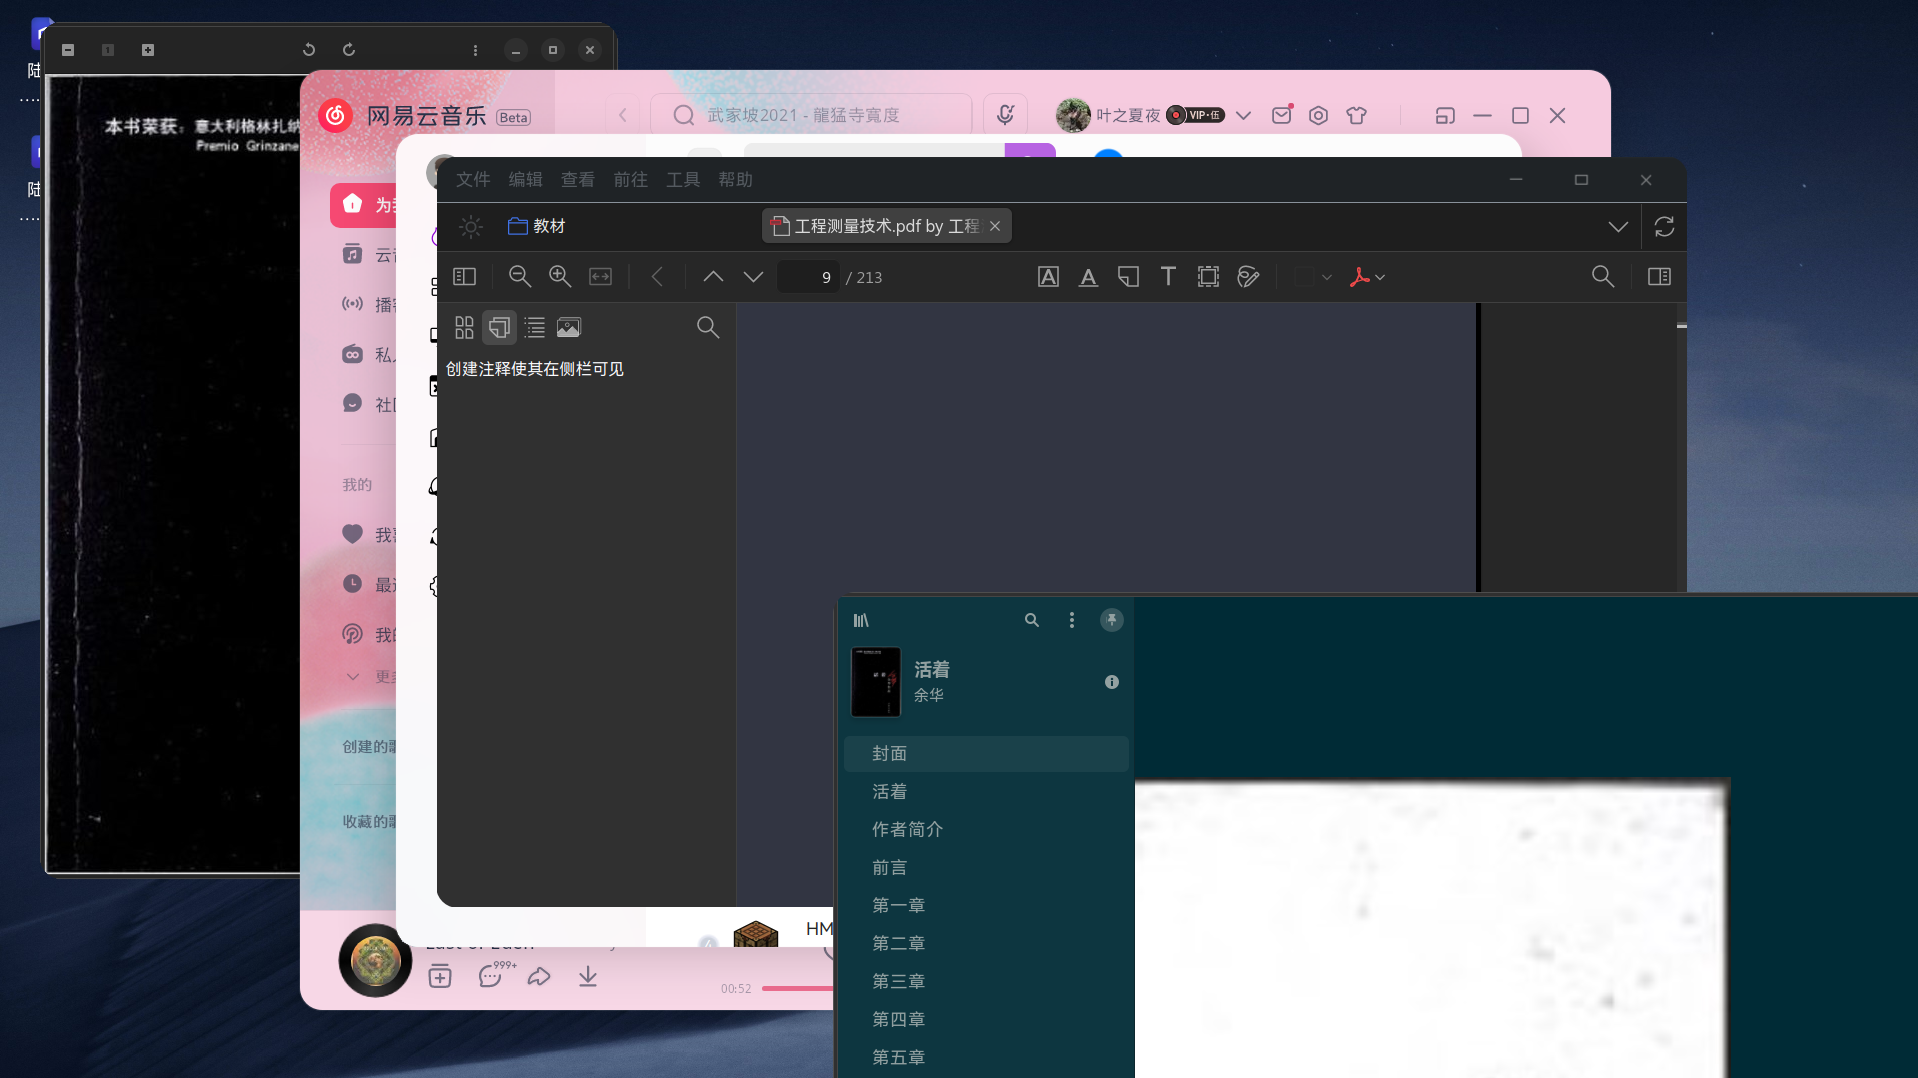Open the ebook reader three-dot menu

click(x=1072, y=621)
